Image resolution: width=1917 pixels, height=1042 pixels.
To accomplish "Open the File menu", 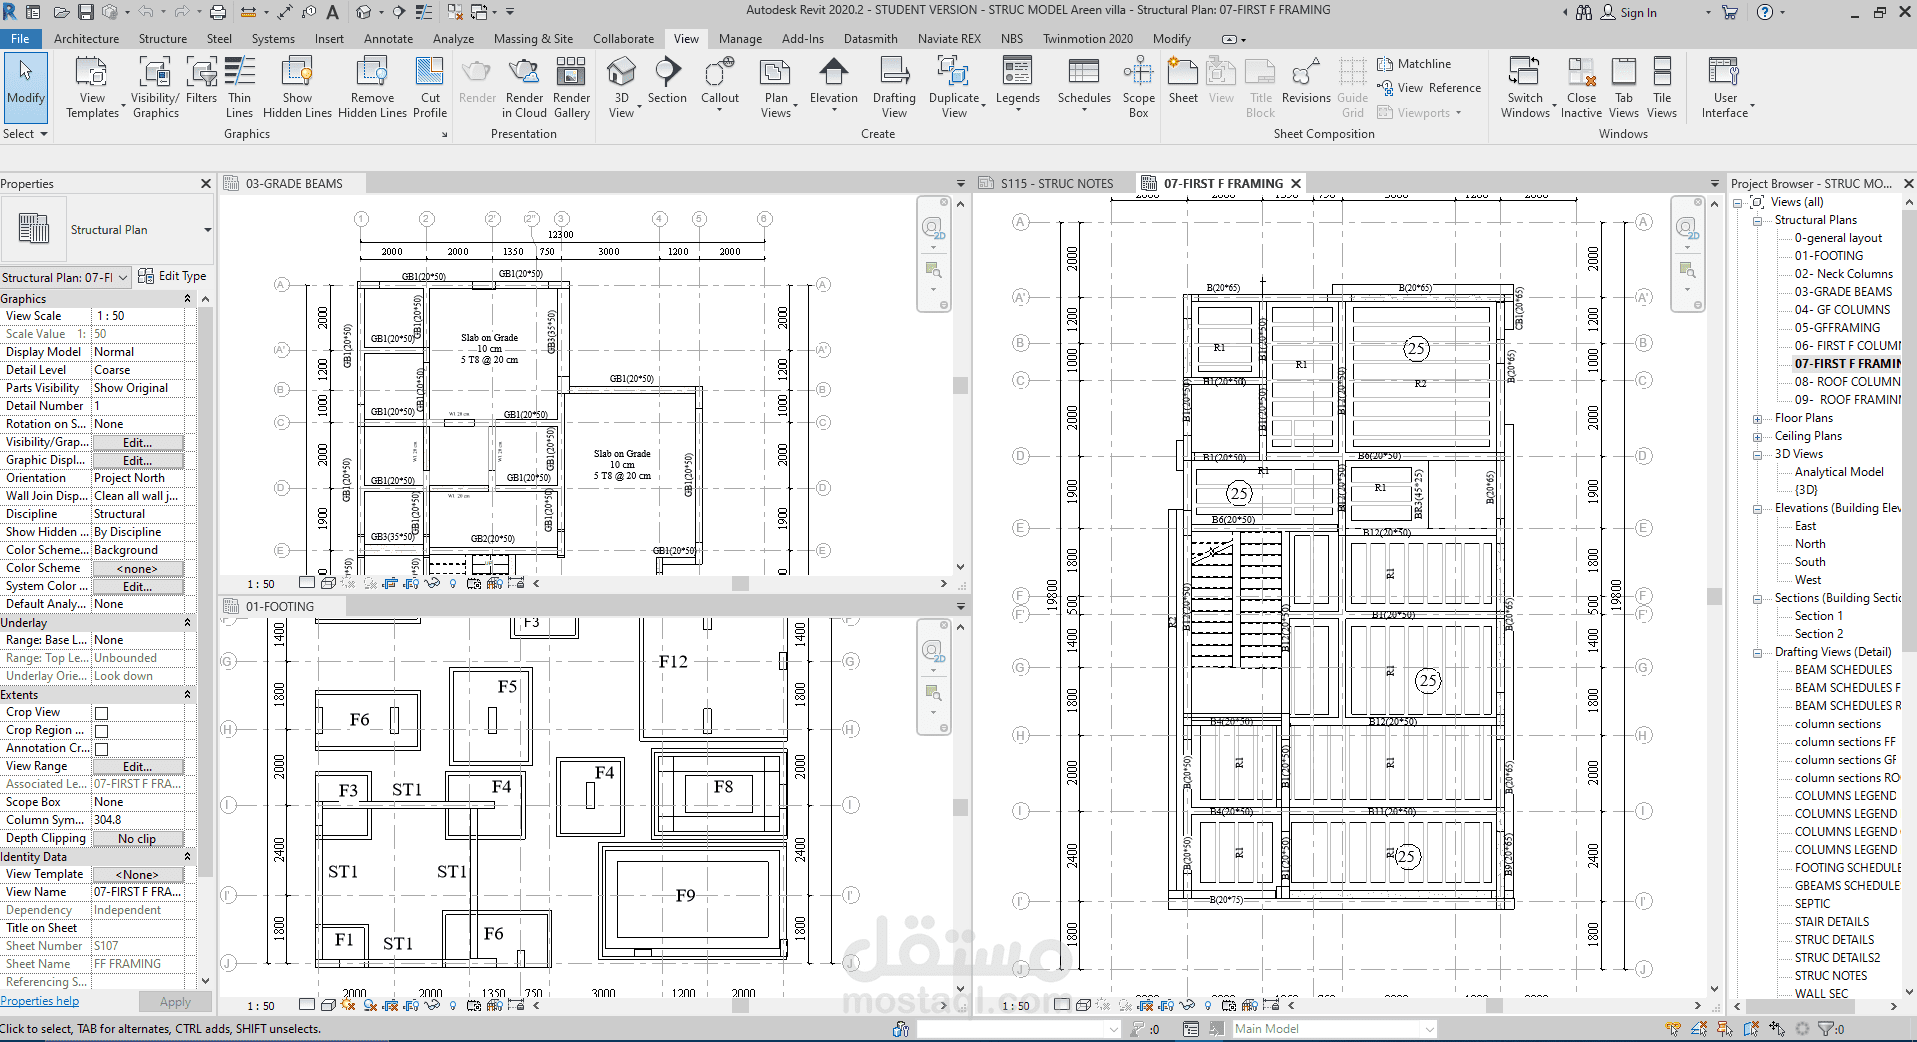I will [20, 39].
